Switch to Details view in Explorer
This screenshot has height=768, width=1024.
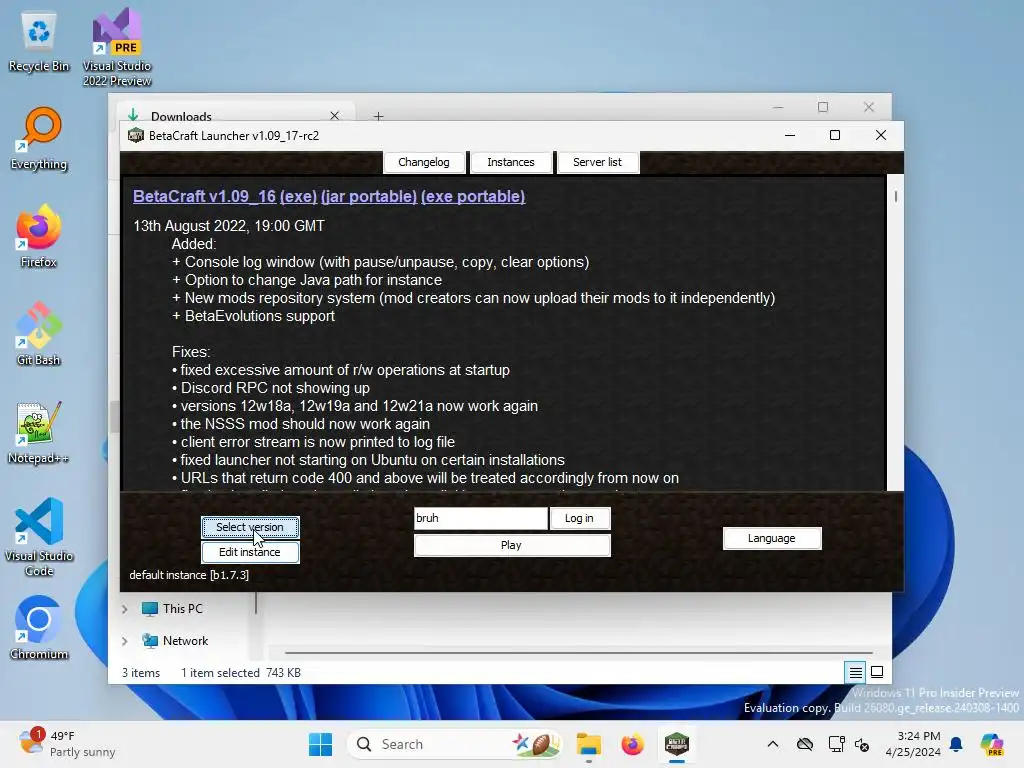coord(855,672)
